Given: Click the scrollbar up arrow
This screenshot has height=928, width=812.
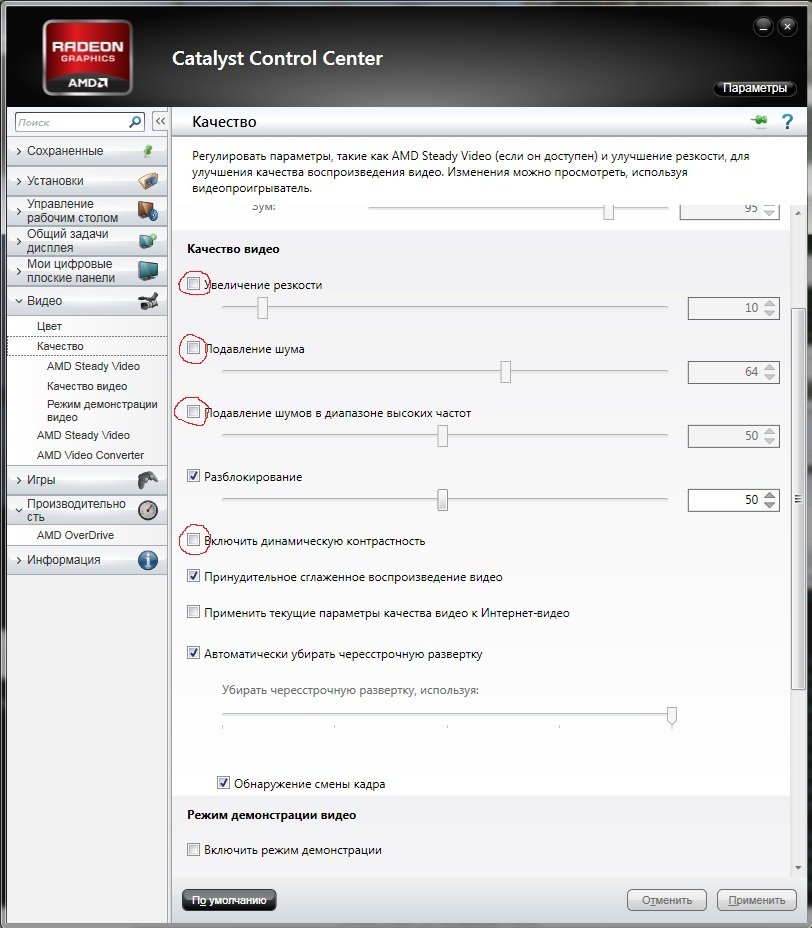Looking at the screenshot, I should coord(798,212).
